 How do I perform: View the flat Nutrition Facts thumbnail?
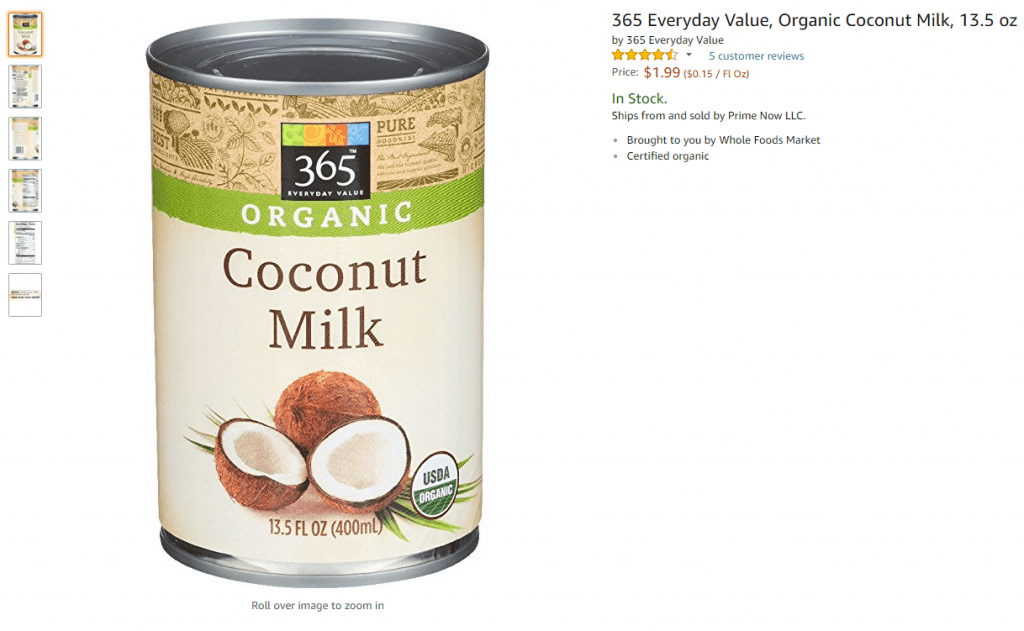[x=25, y=243]
